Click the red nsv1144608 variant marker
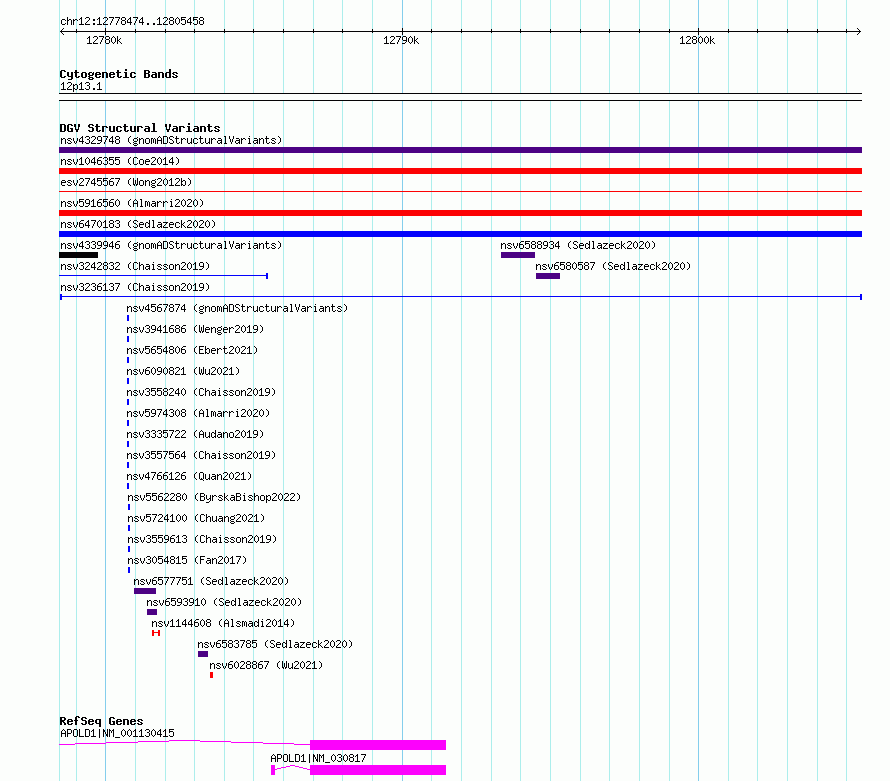Image resolution: width=890 pixels, height=781 pixels. click(156, 633)
